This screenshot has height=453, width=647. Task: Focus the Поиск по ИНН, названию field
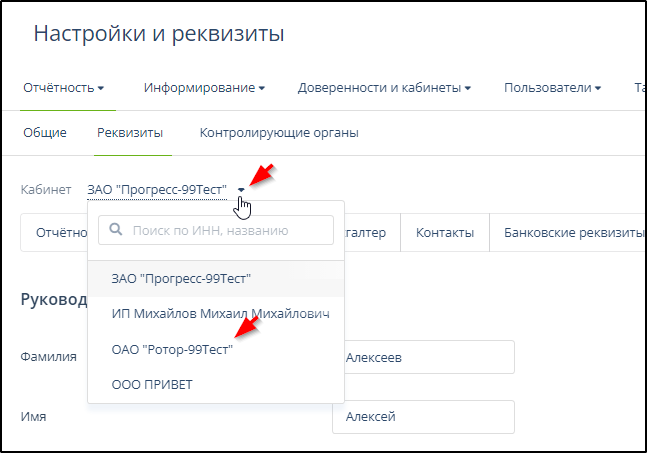click(225, 230)
